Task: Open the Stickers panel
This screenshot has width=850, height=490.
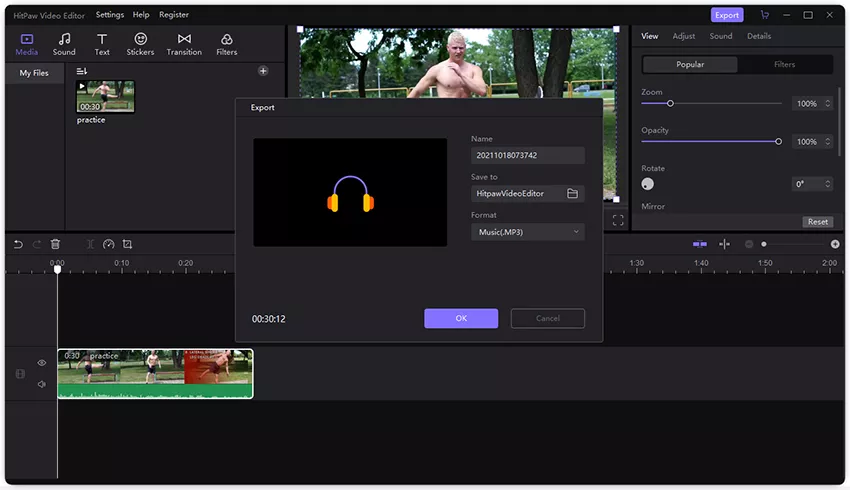Action: point(140,44)
